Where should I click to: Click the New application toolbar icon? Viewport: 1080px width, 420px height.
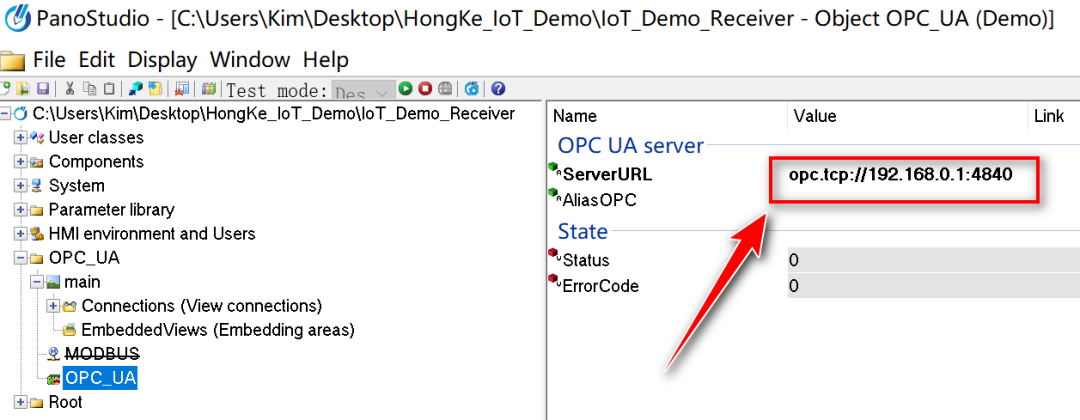6,89
